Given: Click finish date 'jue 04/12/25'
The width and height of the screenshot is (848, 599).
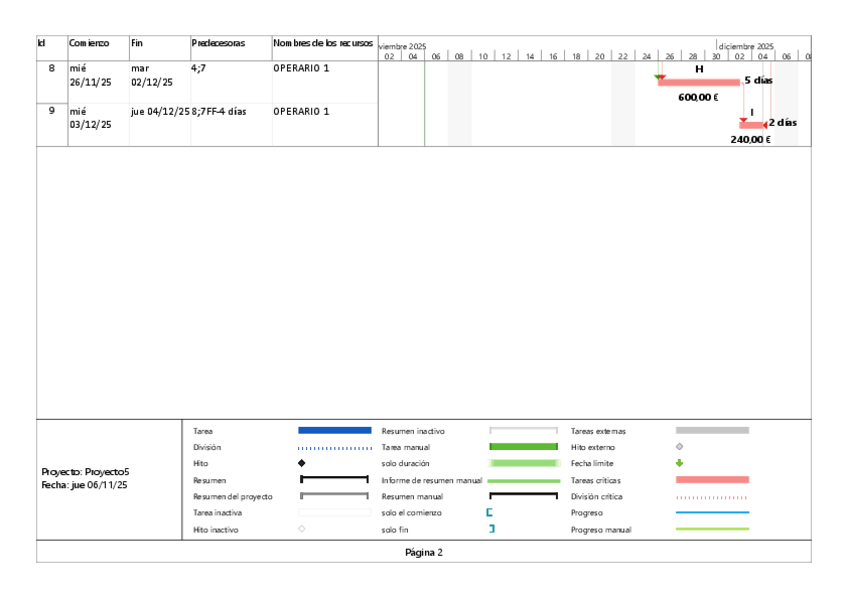Looking at the screenshot, I should (160, 111).
